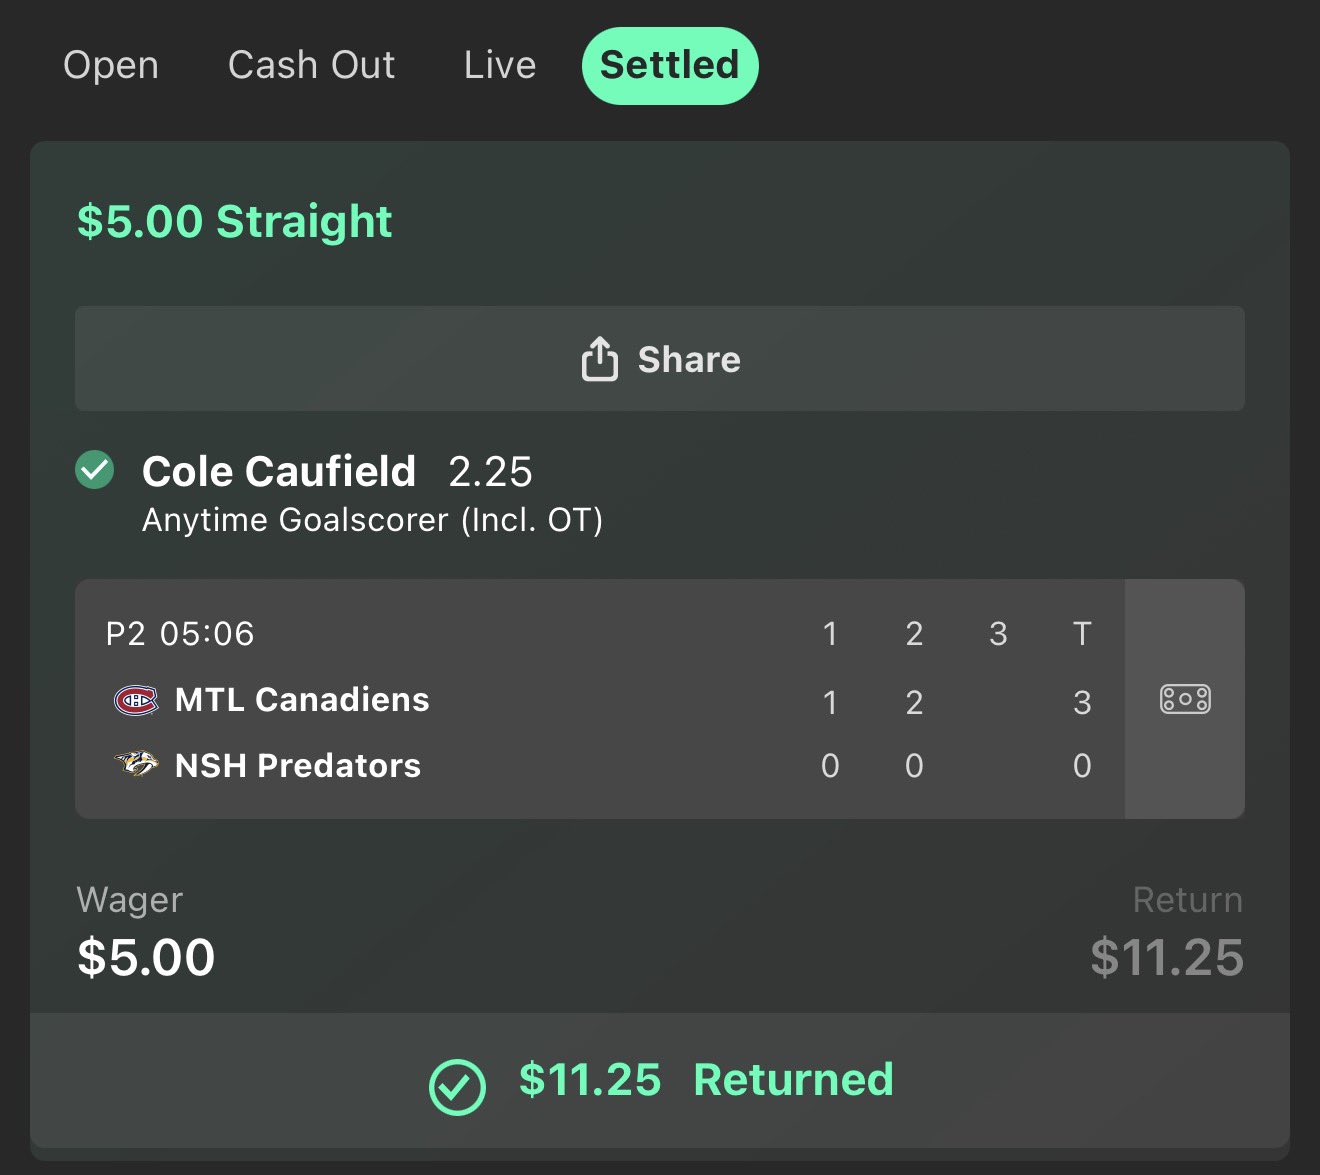Click the MTL Canadiens team name

pos(301,700)
